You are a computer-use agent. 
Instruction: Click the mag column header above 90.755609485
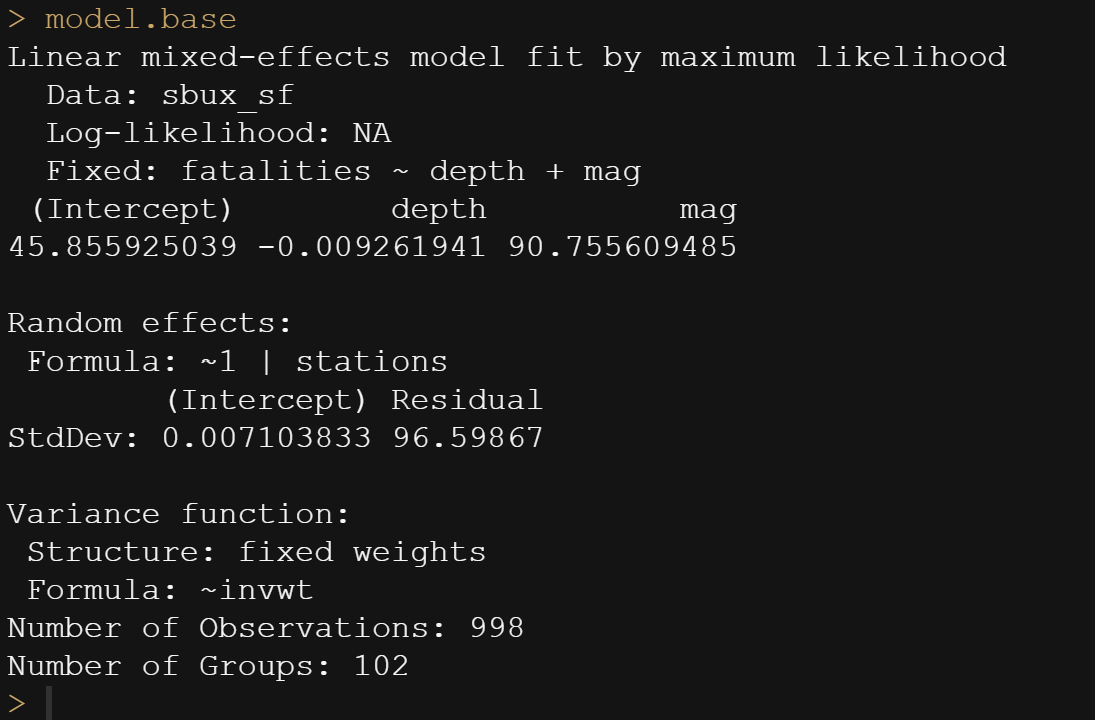point(708,209)
